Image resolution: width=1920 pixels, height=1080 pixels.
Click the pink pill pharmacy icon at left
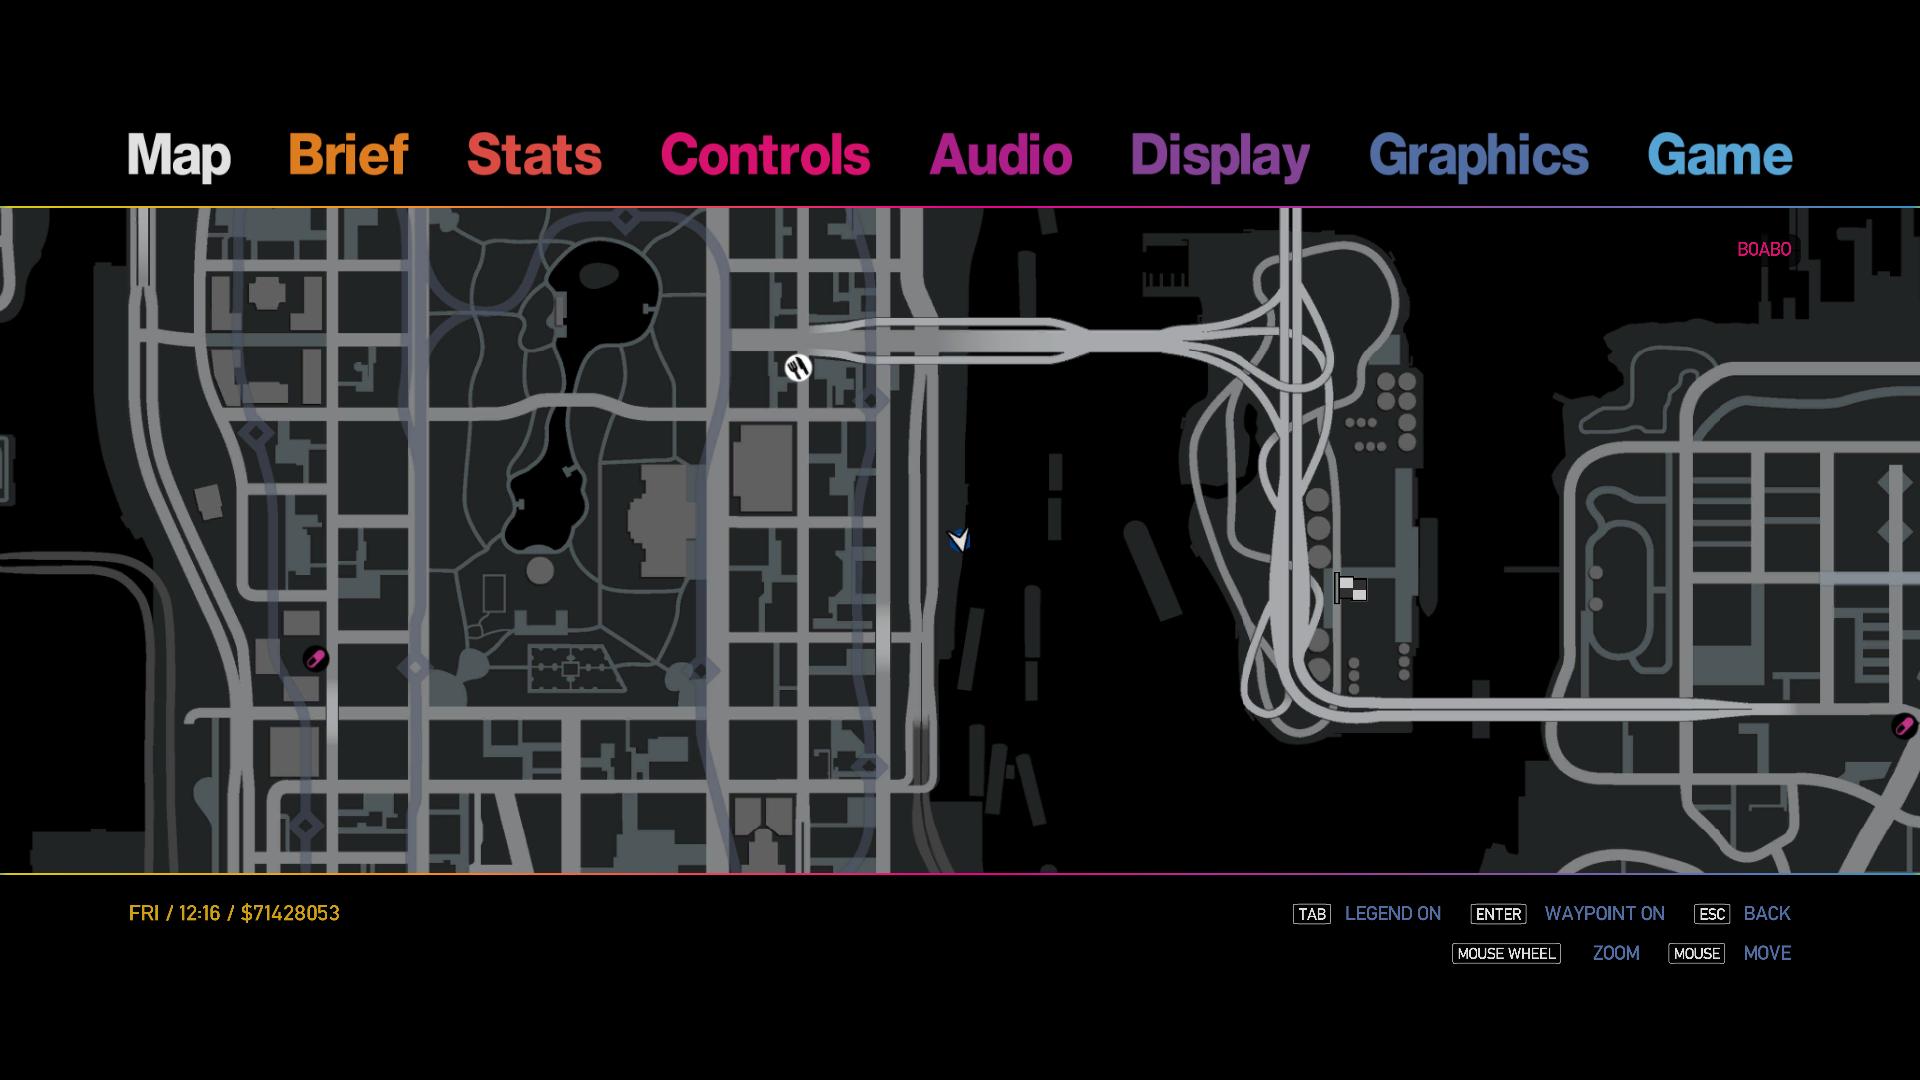pyautogui.click(x=315, y=659)
